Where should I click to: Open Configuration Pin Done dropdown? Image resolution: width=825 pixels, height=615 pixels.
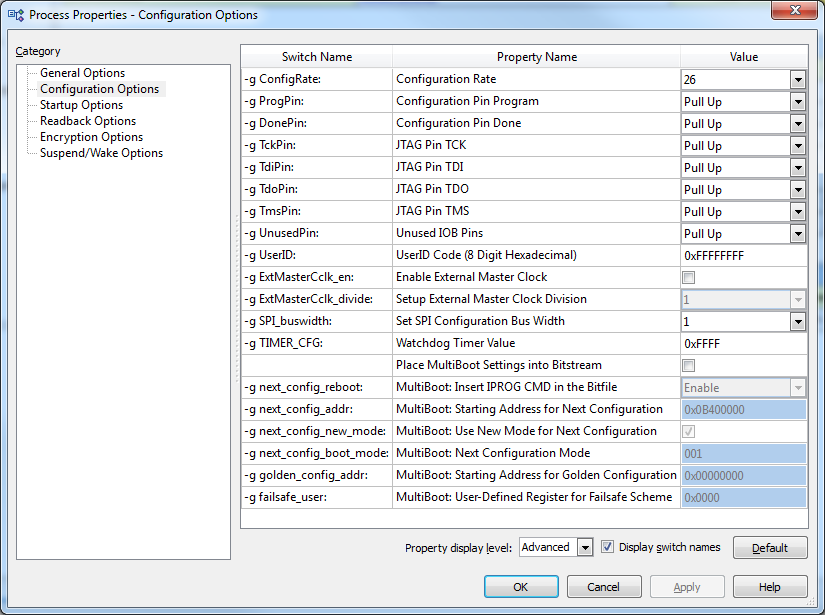click(798, 124)
